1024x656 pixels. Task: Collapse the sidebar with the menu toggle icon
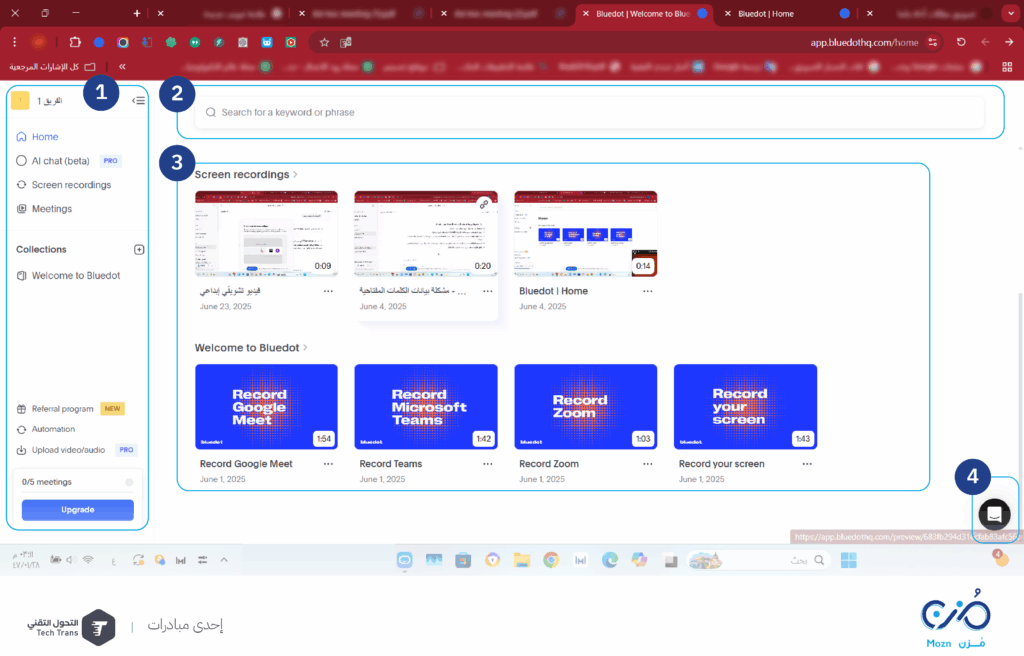pyautogui.click(x=138, y=101)
